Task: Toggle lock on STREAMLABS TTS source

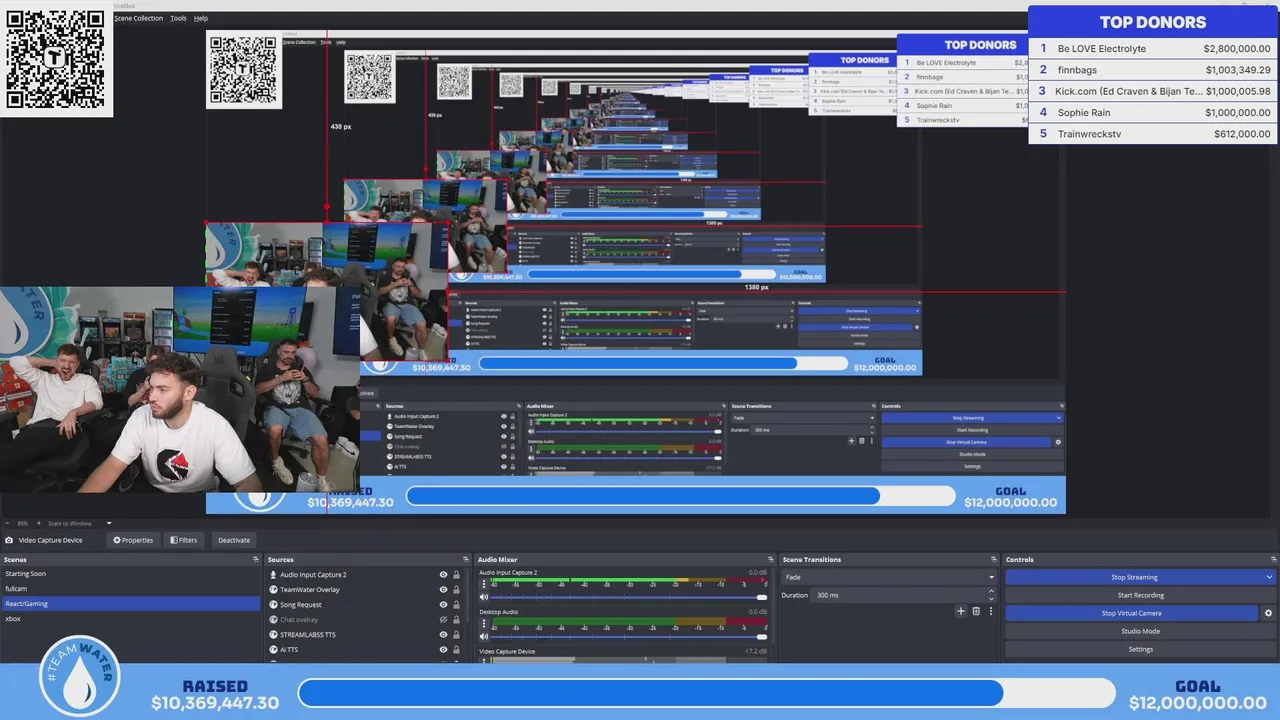Action: tap(457, 635)
